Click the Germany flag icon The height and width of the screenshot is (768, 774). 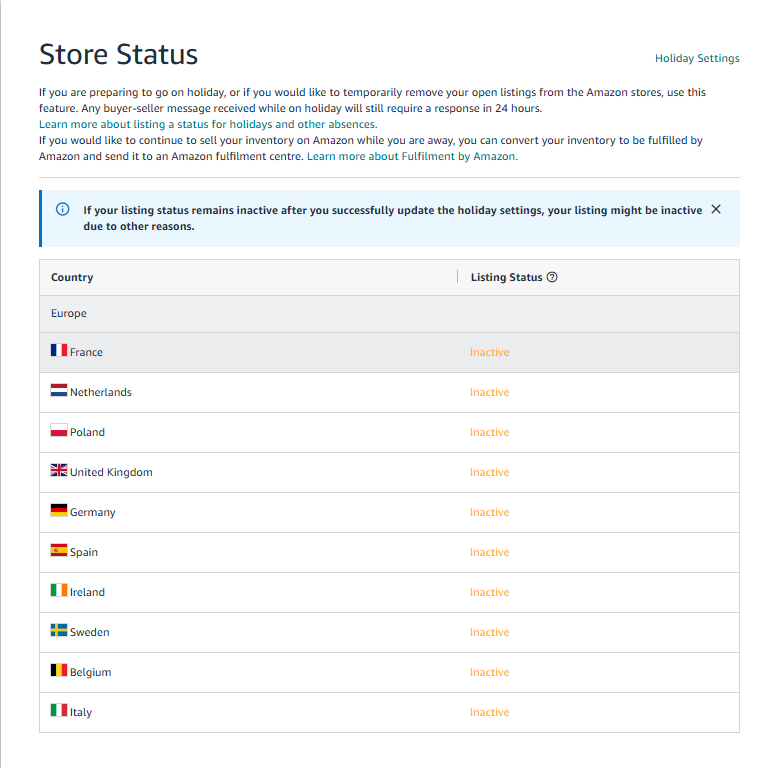point(59,510)
